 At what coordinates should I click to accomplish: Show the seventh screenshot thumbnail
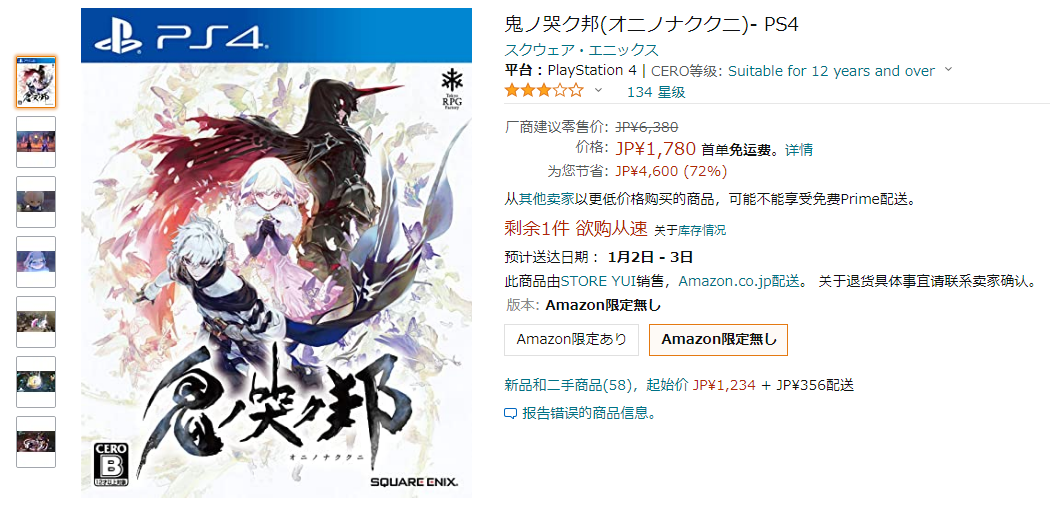(x=36, y=441)
